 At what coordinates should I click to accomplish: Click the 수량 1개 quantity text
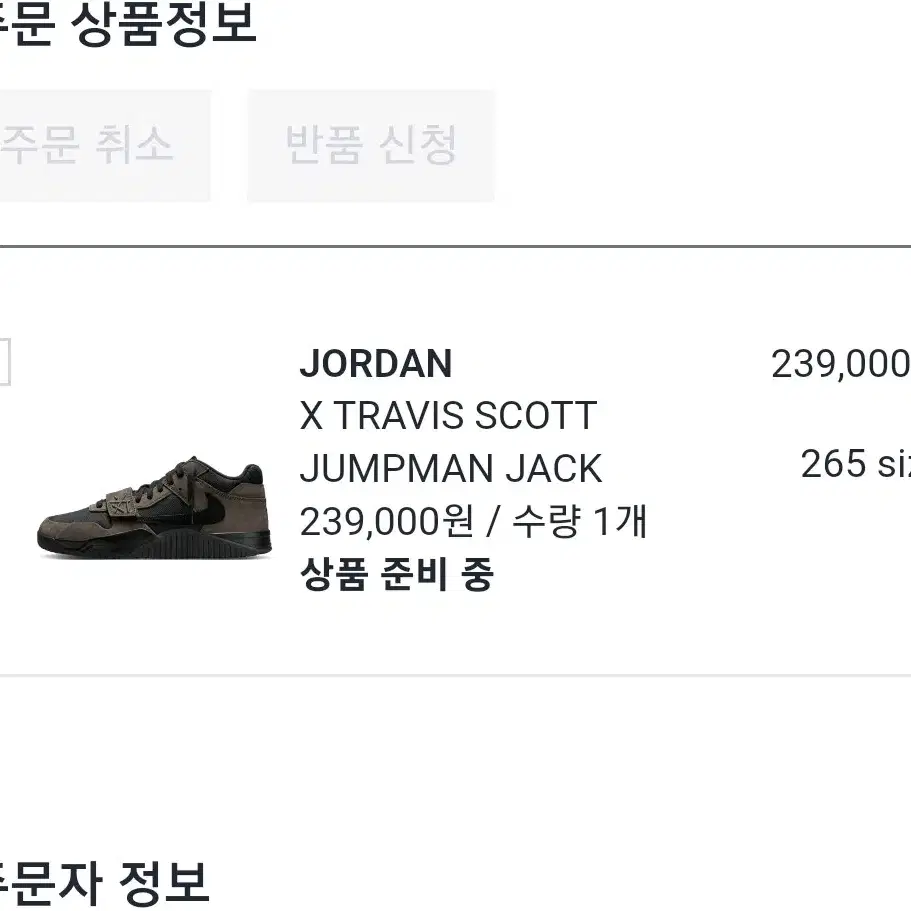pos(580,521)
